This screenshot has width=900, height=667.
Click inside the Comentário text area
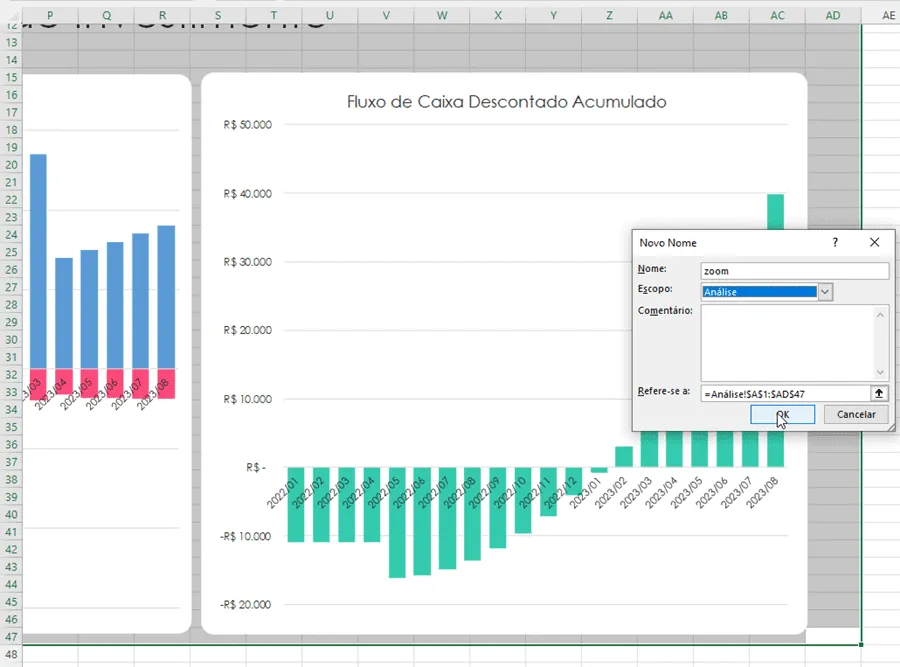[786, 343]
